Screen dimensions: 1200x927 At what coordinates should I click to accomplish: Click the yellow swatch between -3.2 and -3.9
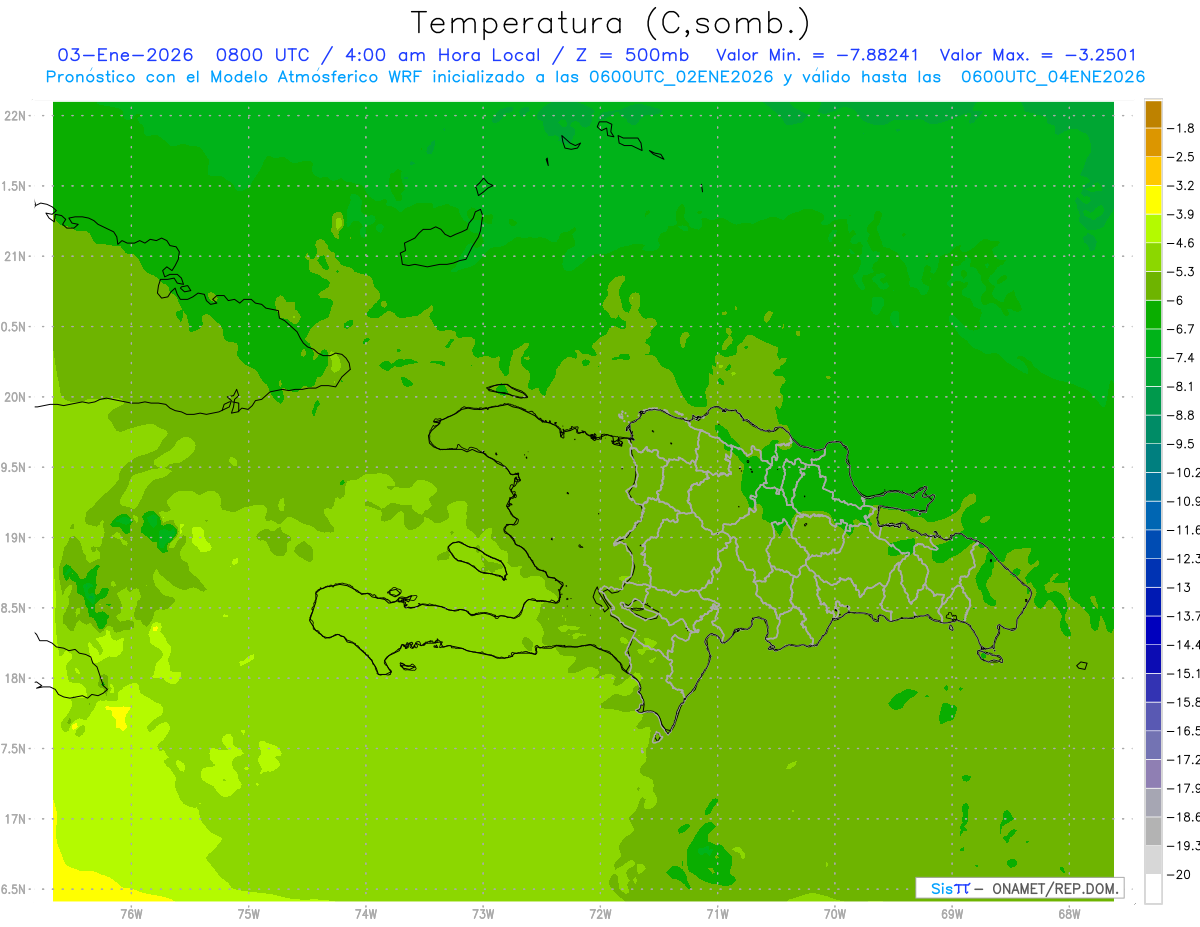point(1153,200)
